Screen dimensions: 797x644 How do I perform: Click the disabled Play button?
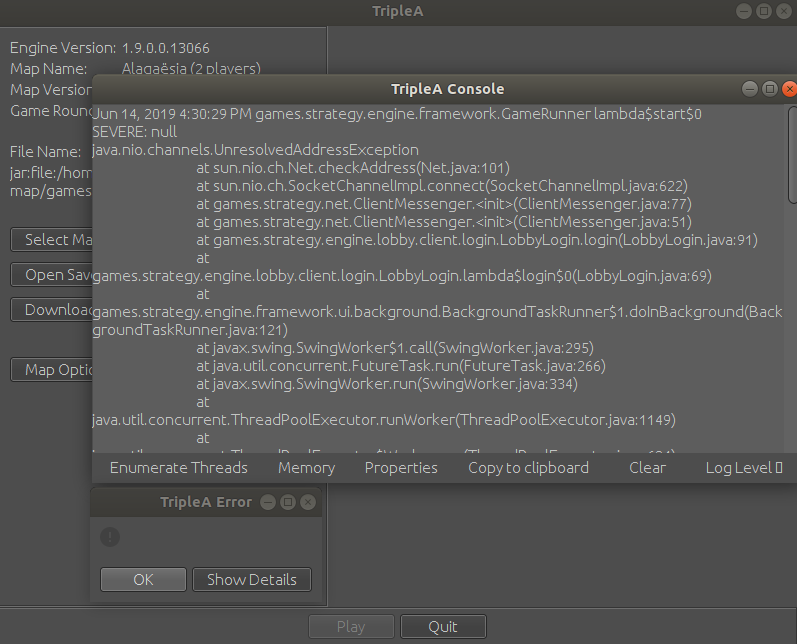351,627
